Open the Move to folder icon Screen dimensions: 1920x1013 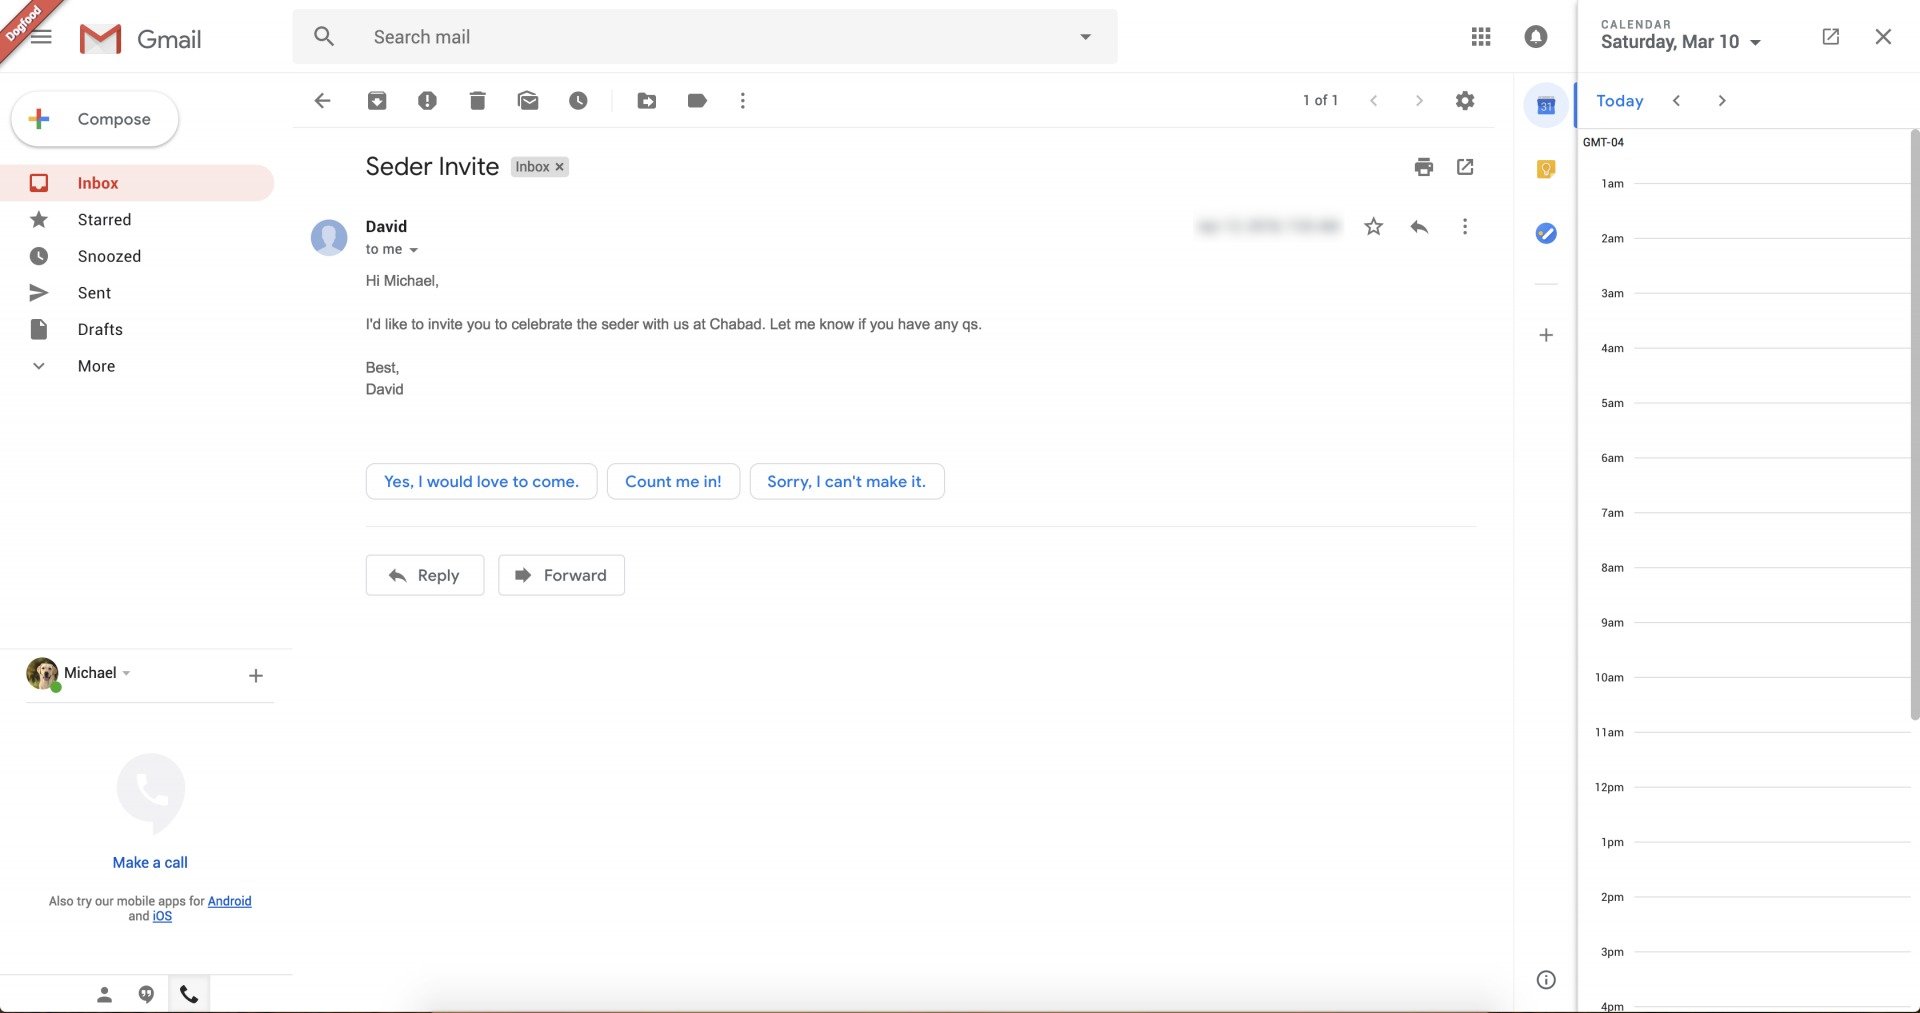647,100
